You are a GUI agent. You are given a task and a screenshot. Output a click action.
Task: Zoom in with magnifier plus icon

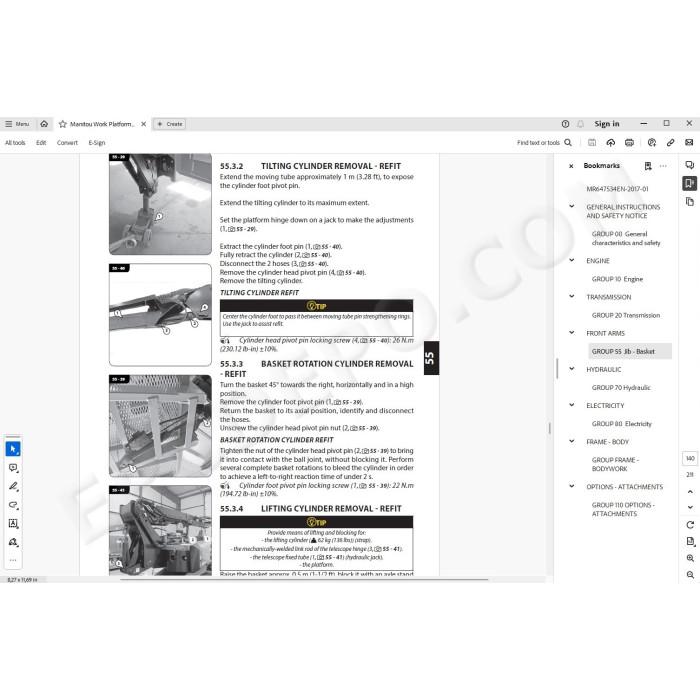click(690, 558)
